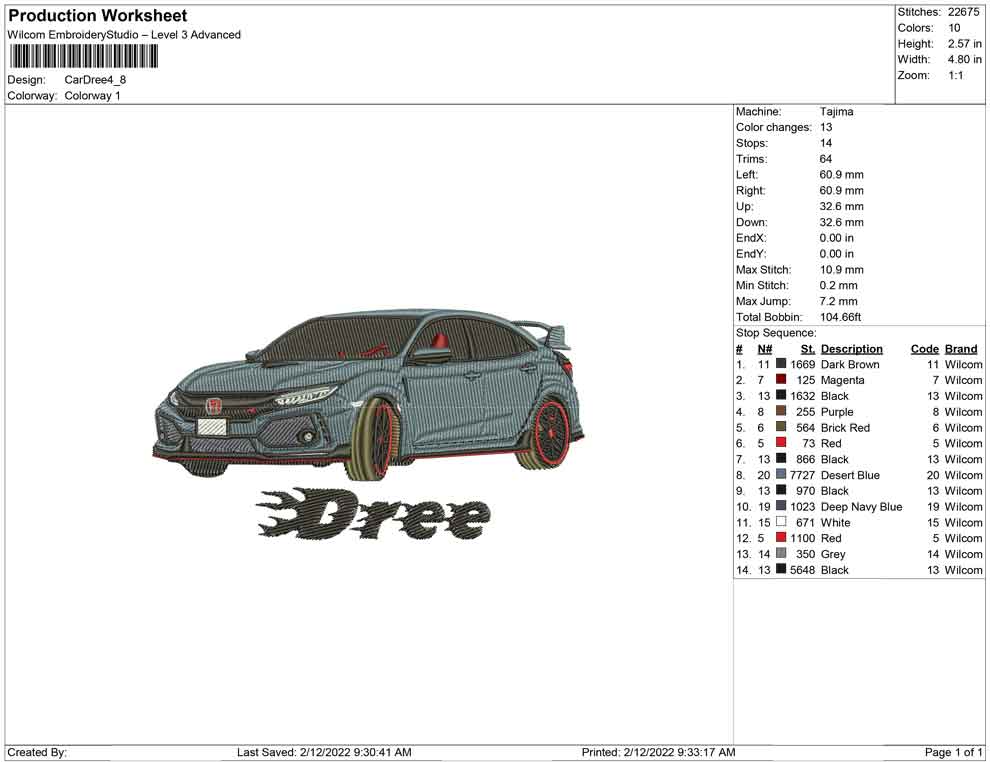Viewport: 990px width, 762px height.
Task: Click the 'Description' column header
Action: point(852,348)
